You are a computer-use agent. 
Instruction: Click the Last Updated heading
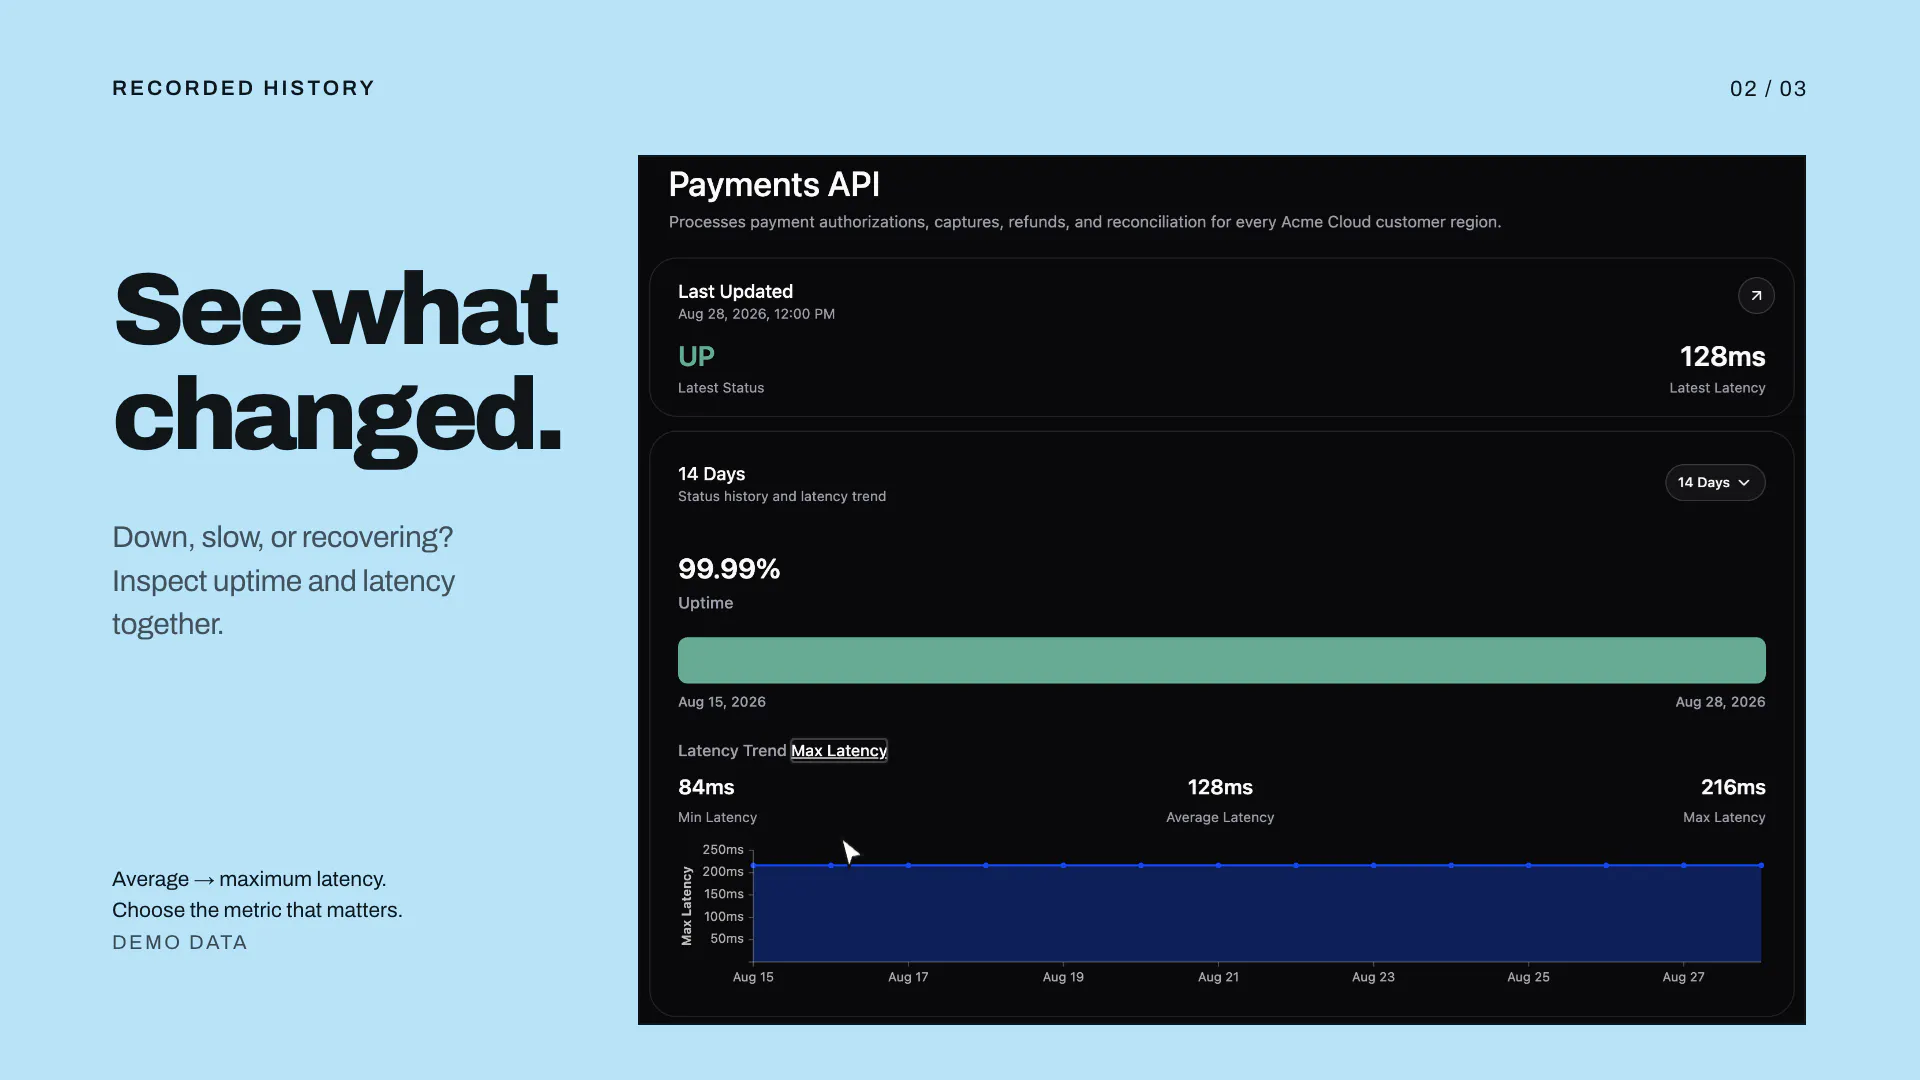tap(735, 292)
